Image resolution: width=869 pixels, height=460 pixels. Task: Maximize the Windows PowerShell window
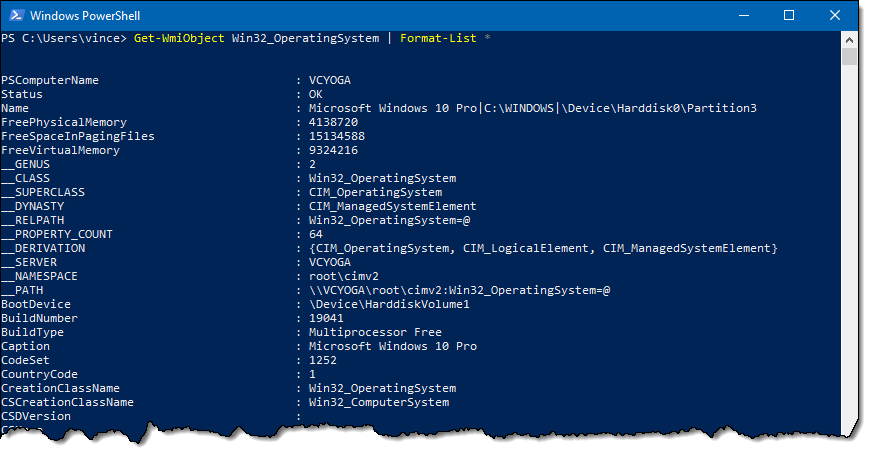click(789, 16)
